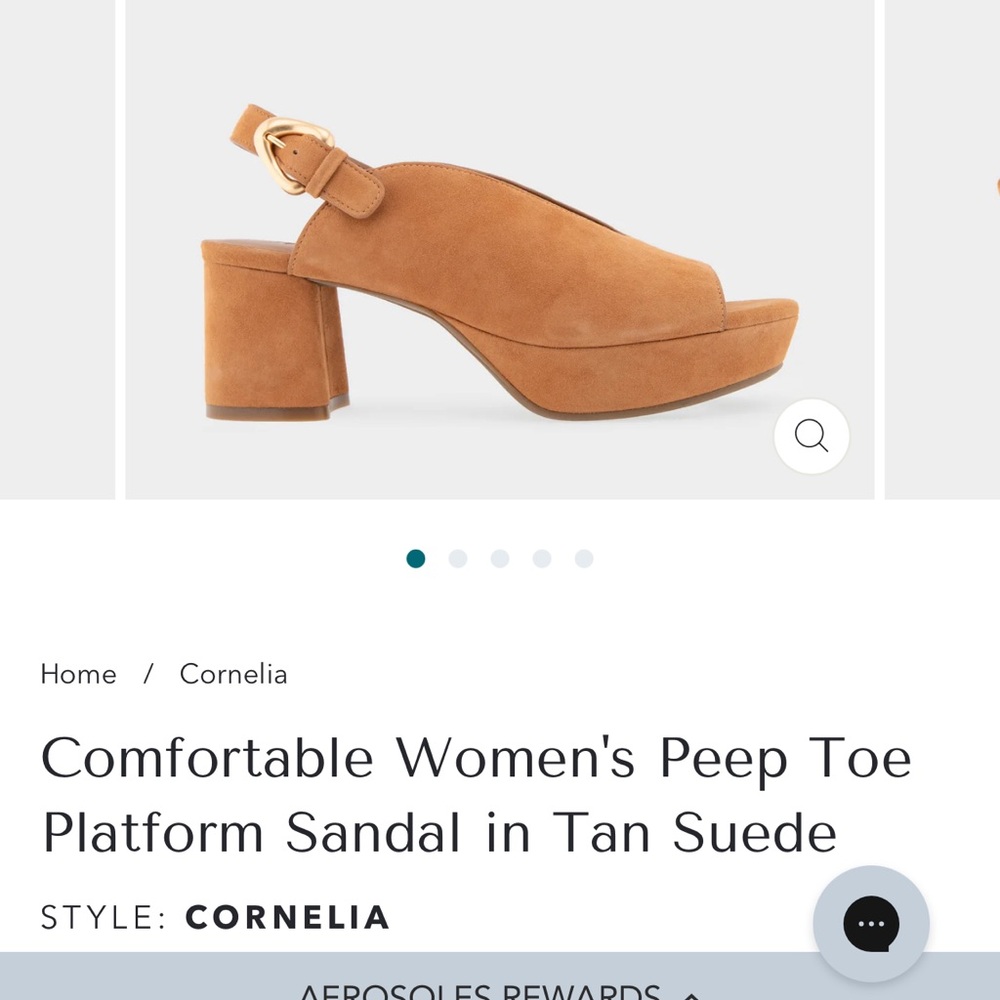The image size is (1000, 1000).
Task: Select the teal active first carousel dot
Action: (416, 559)
